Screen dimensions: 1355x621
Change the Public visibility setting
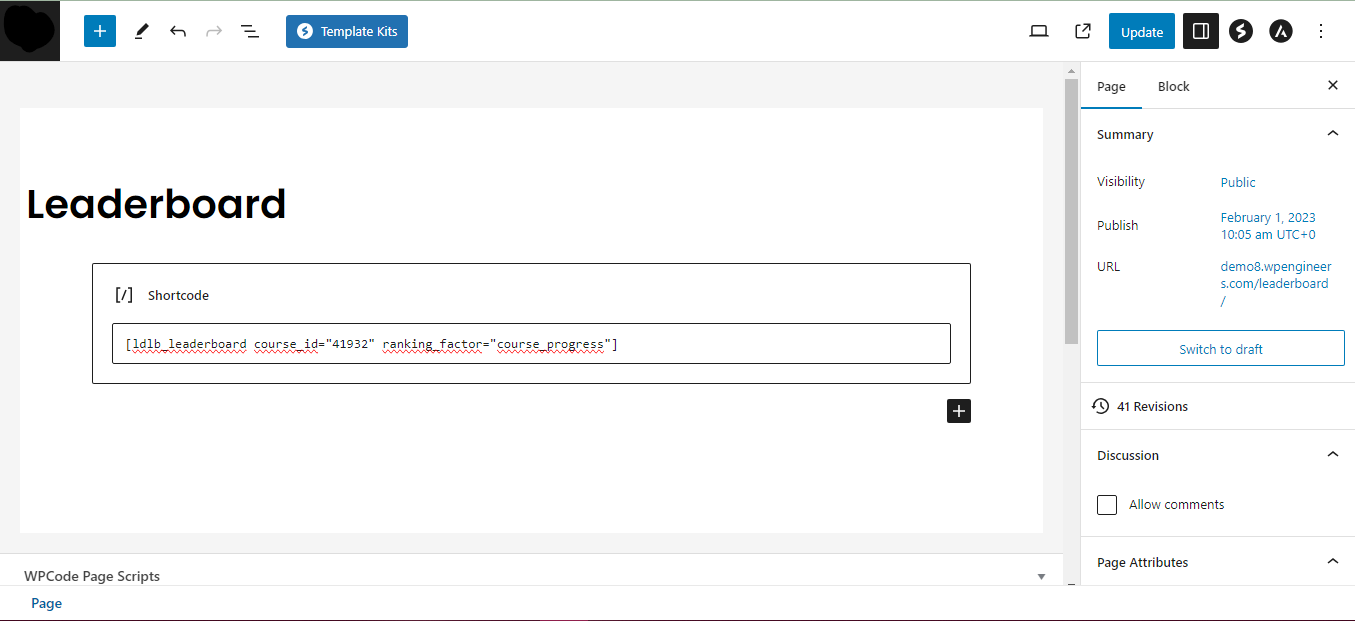[1238, 182]
